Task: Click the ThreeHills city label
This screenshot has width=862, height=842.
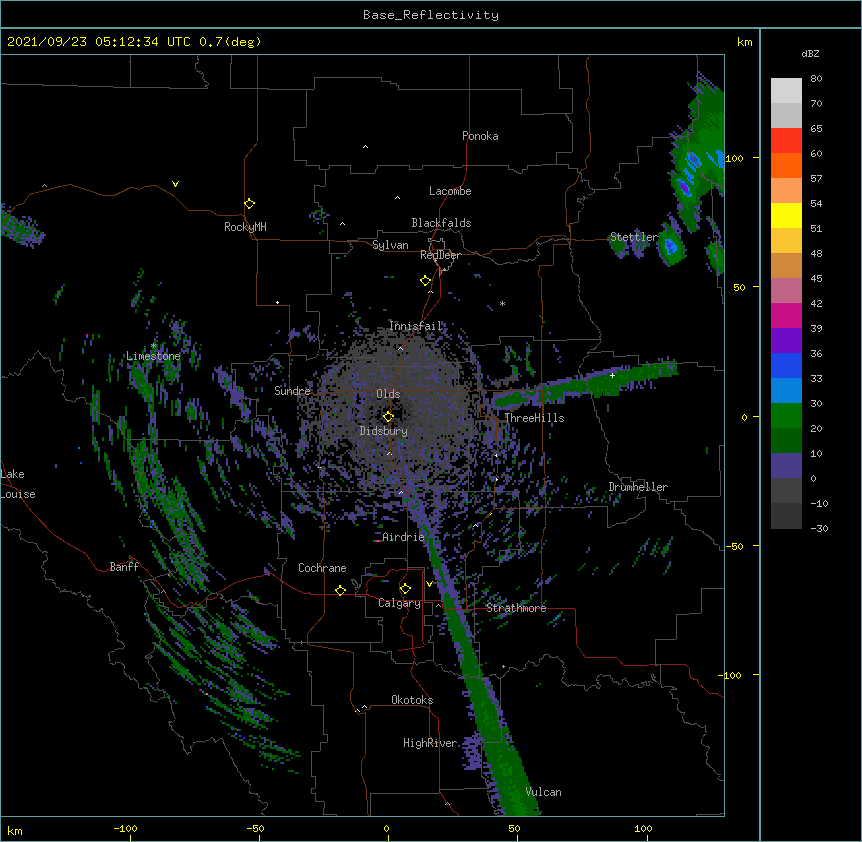Action: point(534,418)
